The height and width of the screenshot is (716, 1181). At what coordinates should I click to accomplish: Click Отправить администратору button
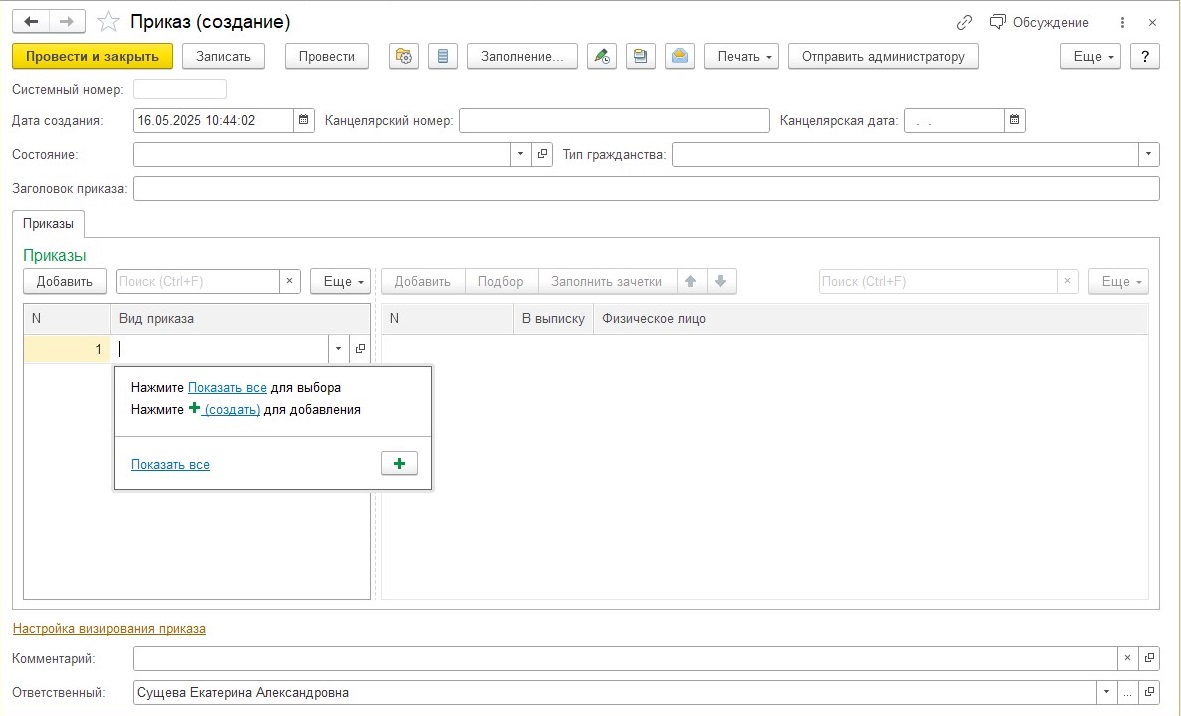pos(883,56)
